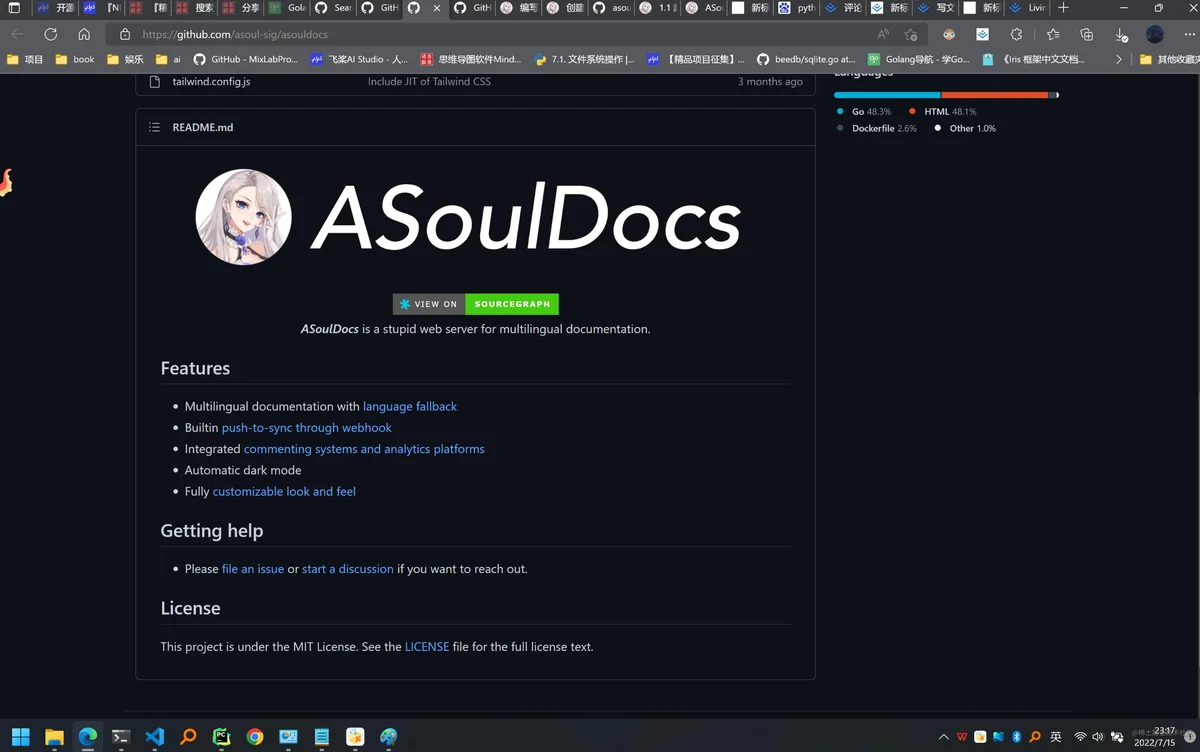
Task: Open Visual Studio Code from the taskbar
Action: tap(155, 737)
